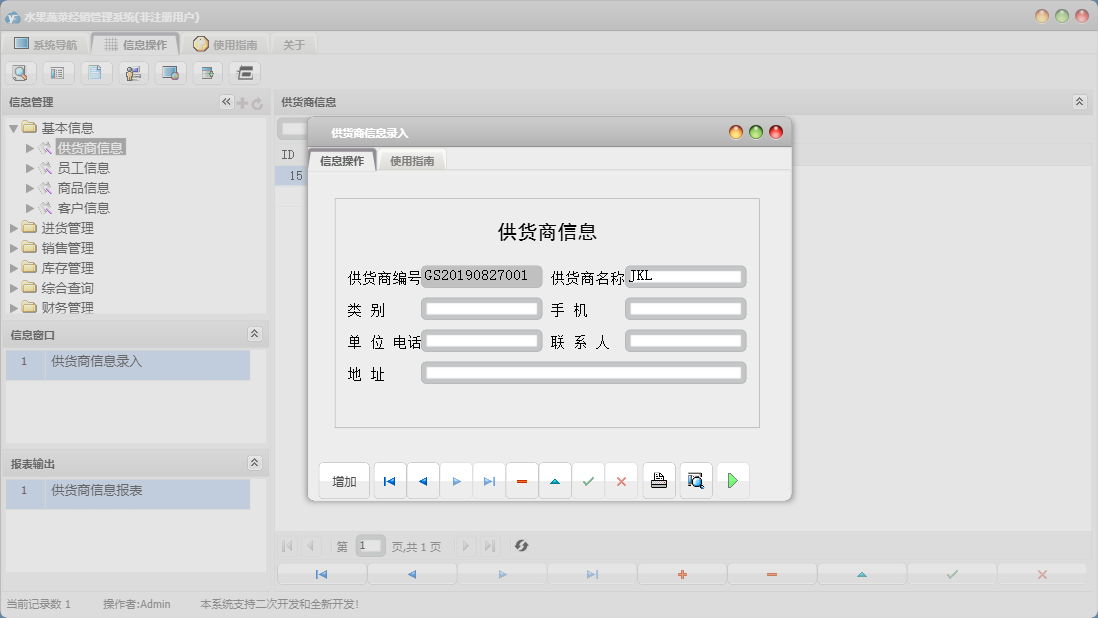Screen dimensions: 1098x618
Task: Switch to the 使用指南 tab inside the dialog
Action: point(412,161)
